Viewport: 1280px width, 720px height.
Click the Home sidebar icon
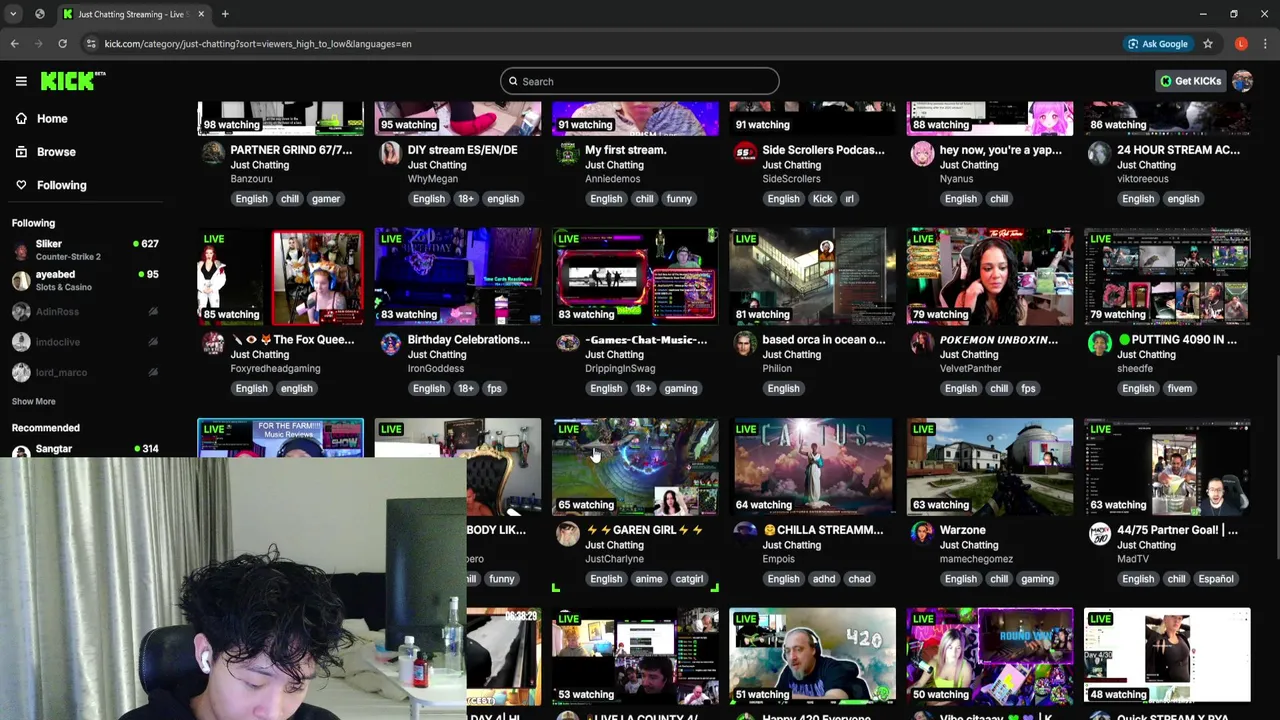point(21,118)
